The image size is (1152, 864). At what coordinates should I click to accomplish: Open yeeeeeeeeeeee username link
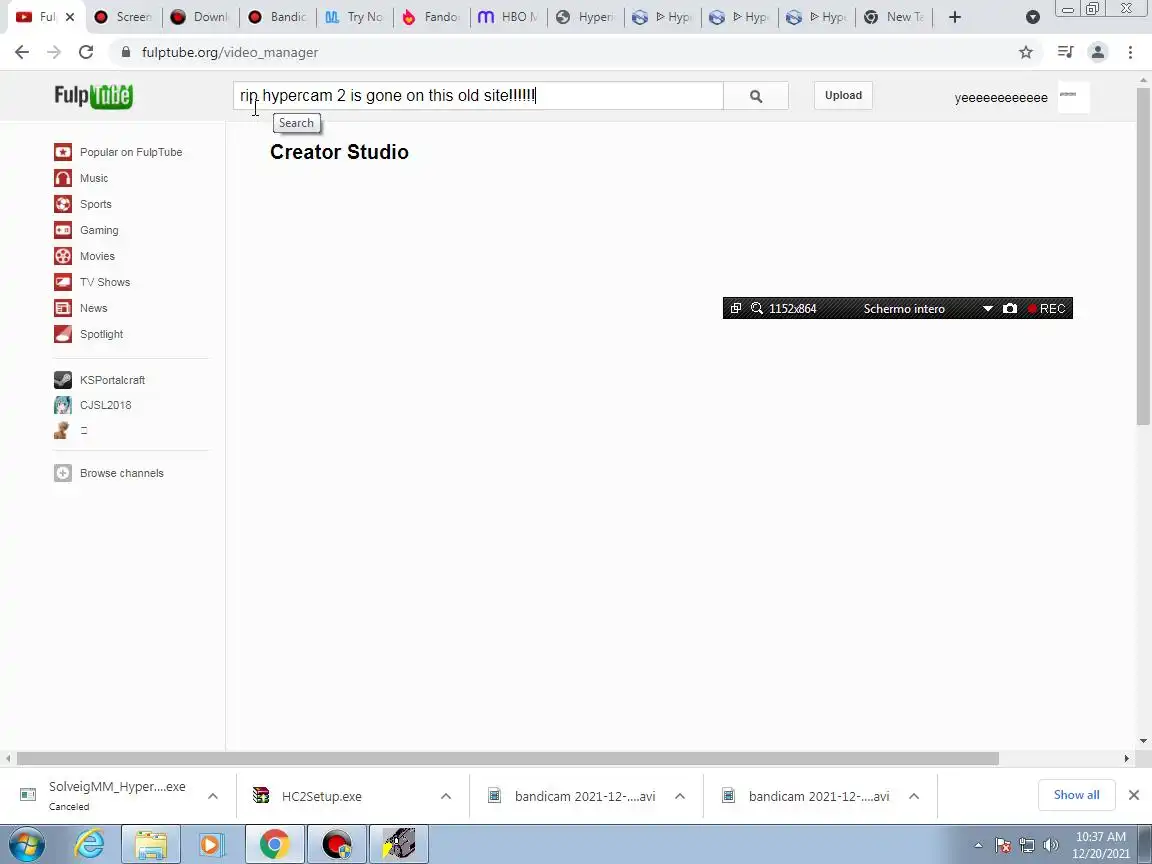tap(1001, 98)
